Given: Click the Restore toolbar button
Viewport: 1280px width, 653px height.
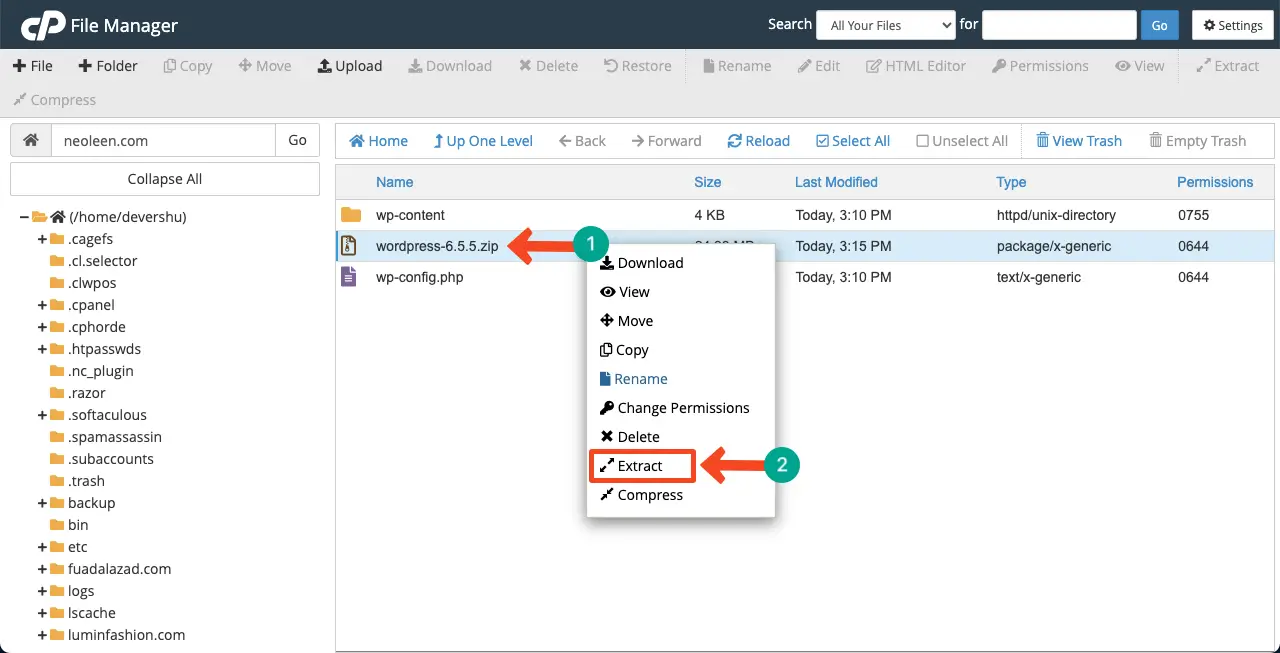Looking at the screenshot, I should 638,66.
